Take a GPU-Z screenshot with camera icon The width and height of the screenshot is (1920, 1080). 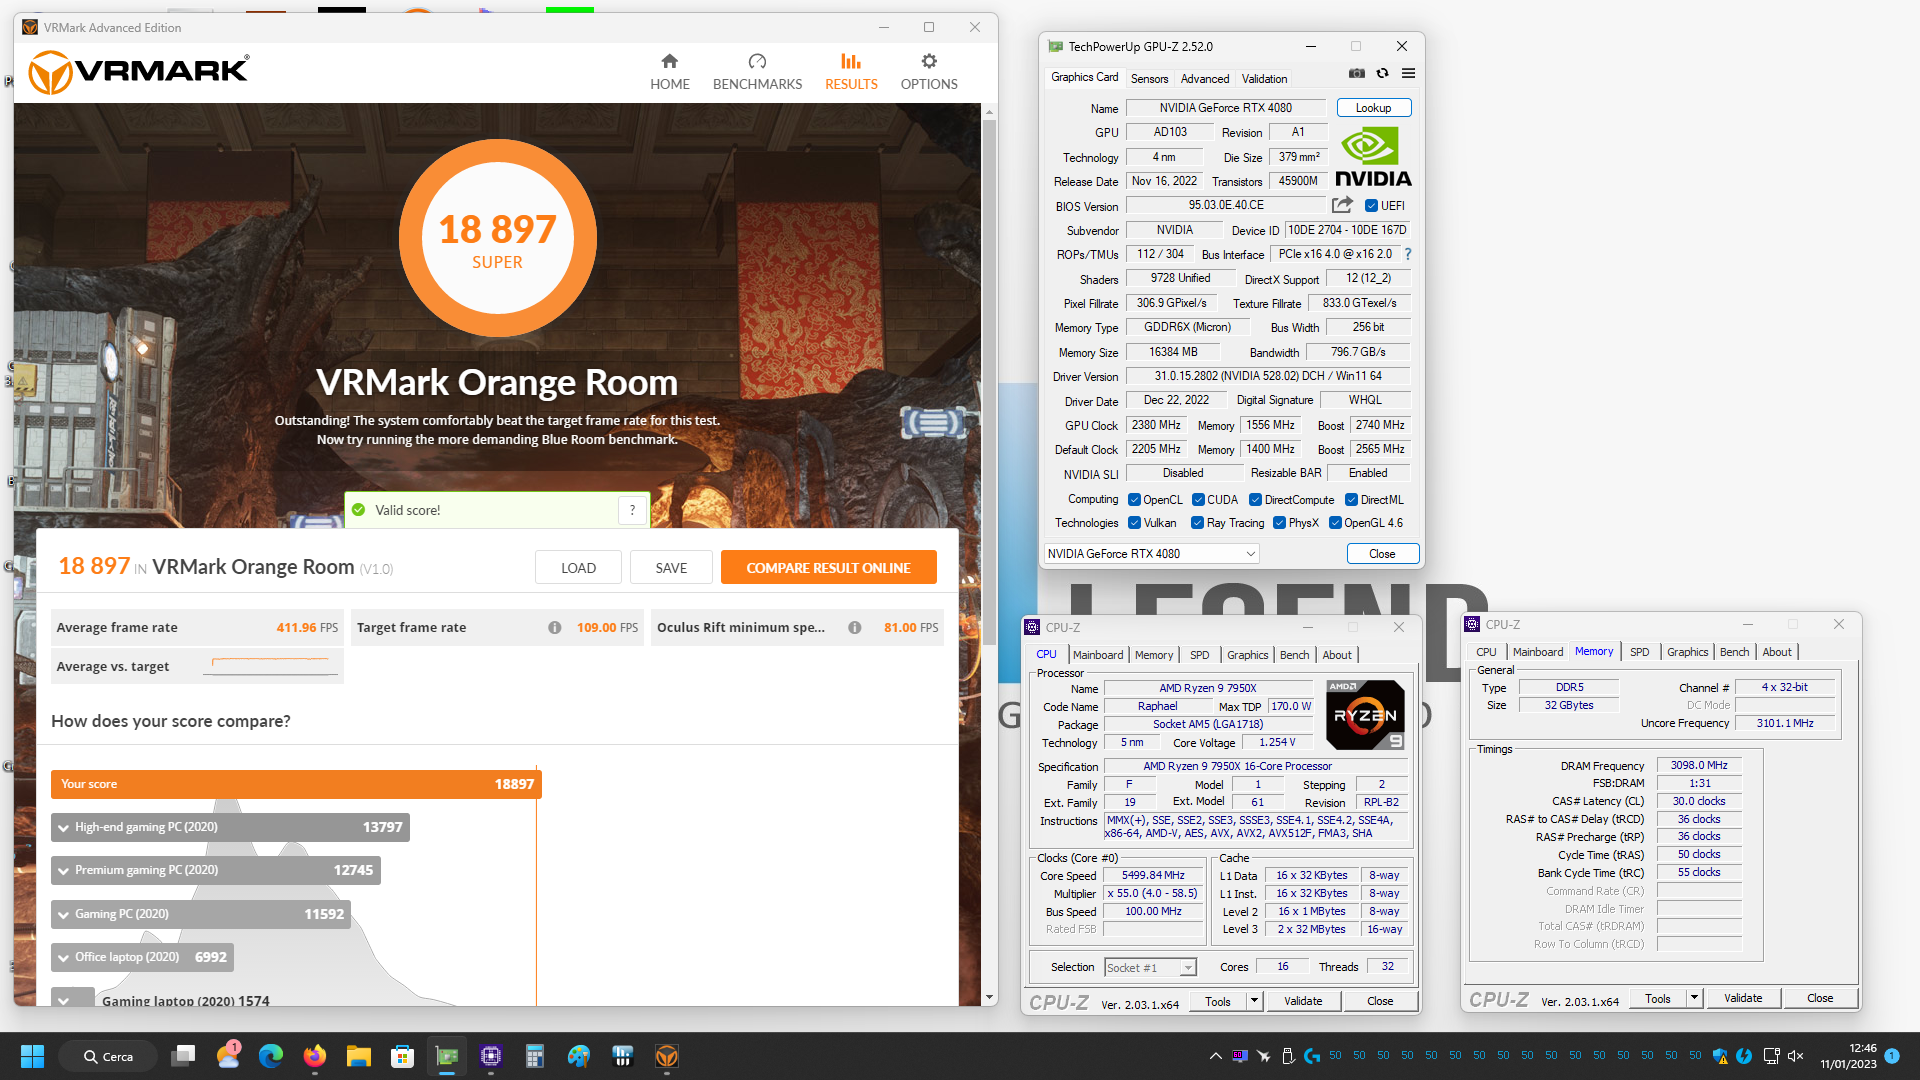click(x=1356, y=73)
